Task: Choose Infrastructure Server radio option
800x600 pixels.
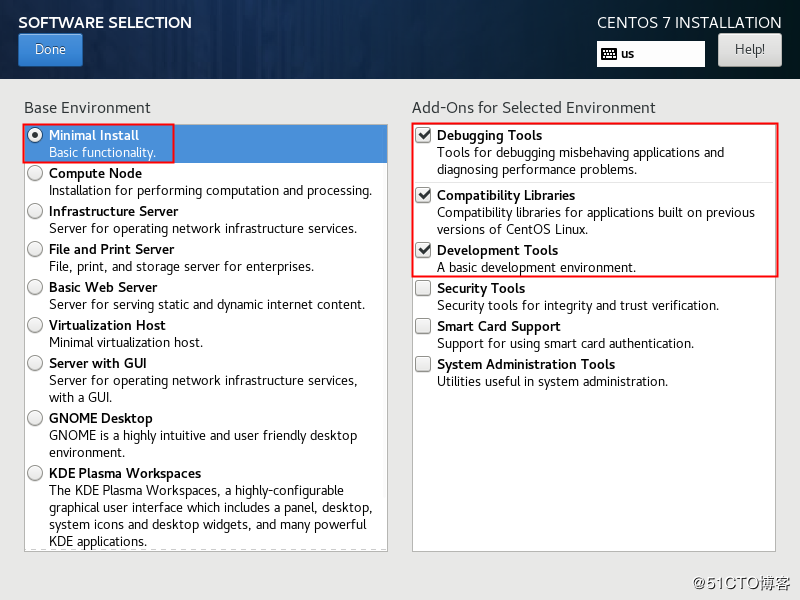Action: point(35,211)
